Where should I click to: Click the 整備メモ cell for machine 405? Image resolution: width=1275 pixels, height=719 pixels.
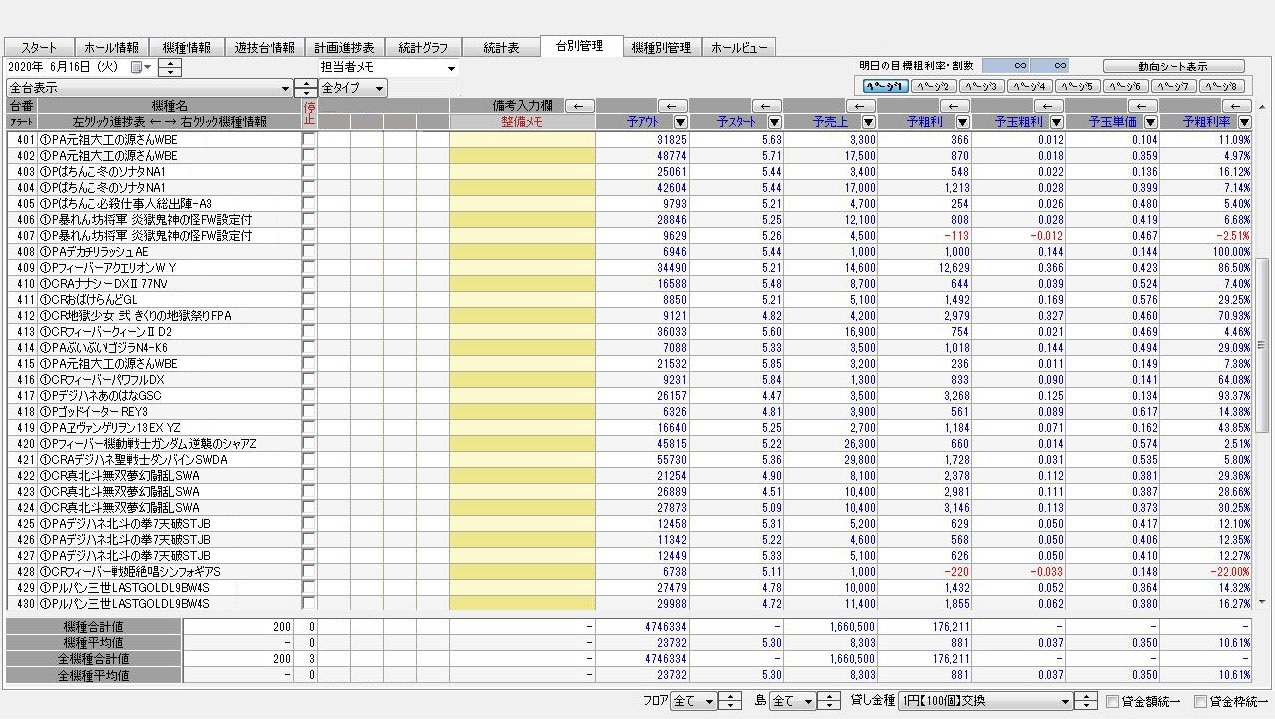[x=522, y=204]
